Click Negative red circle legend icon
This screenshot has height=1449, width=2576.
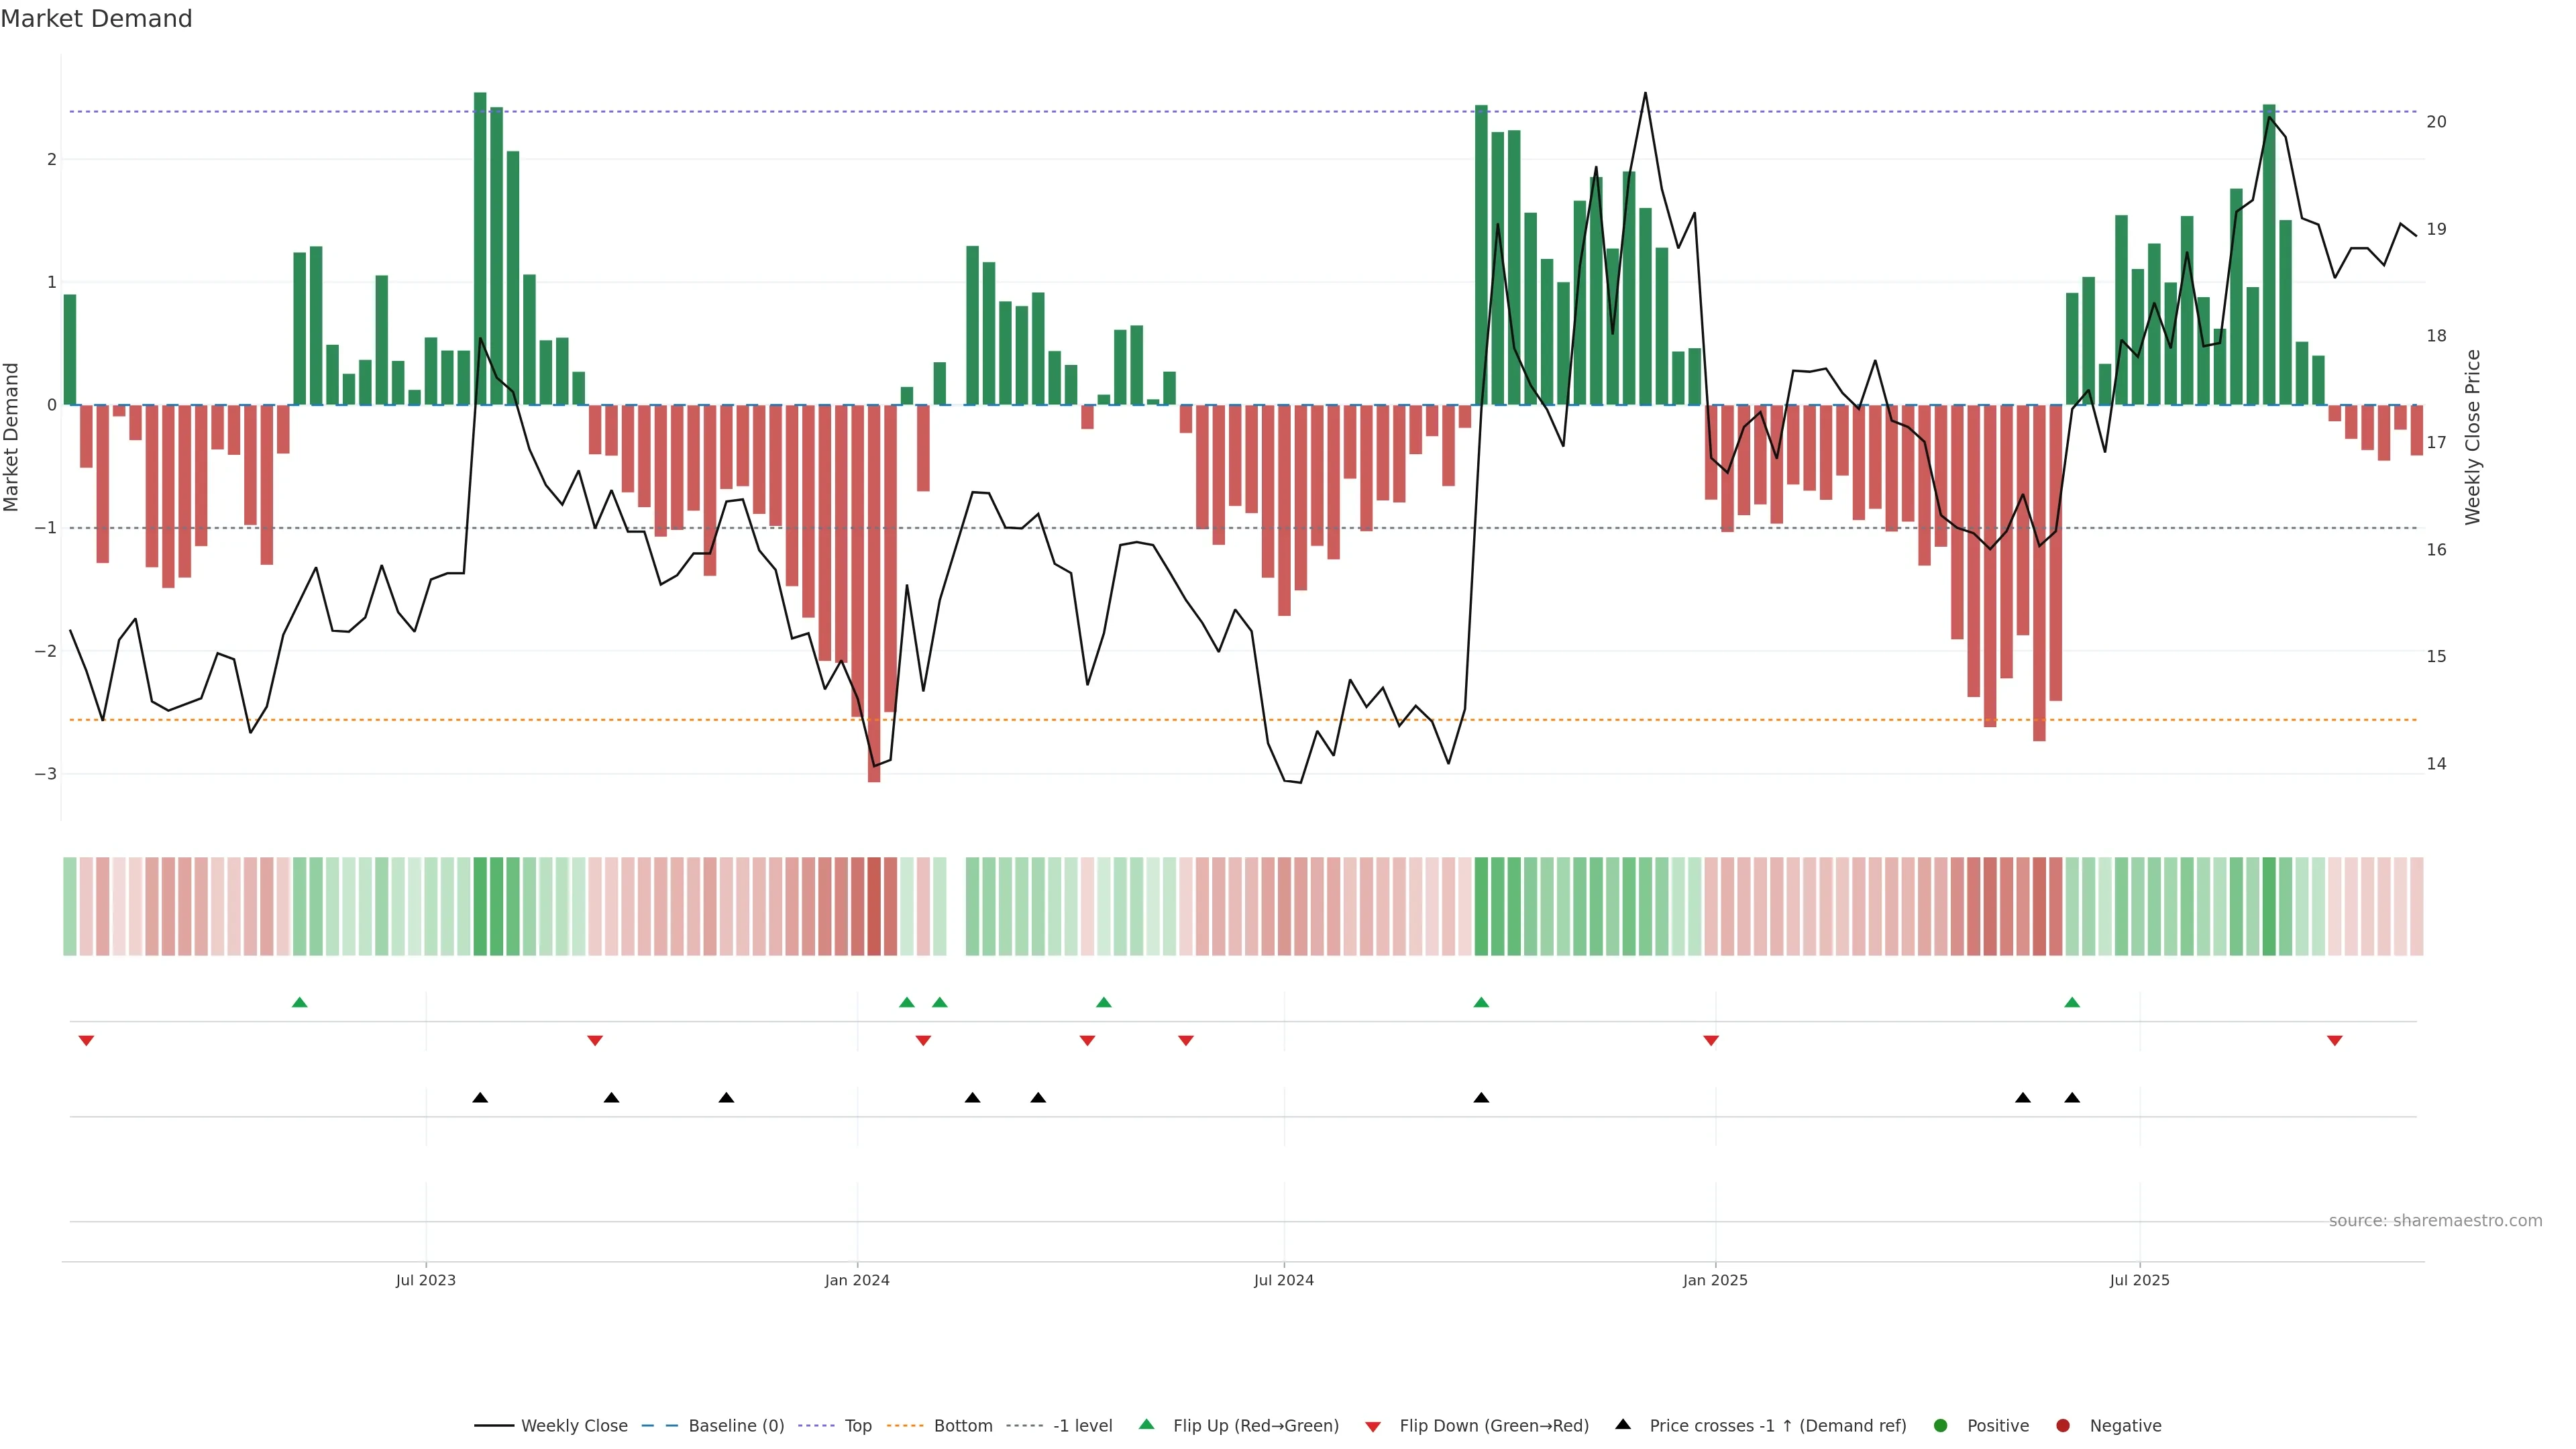point(2063,1426)
